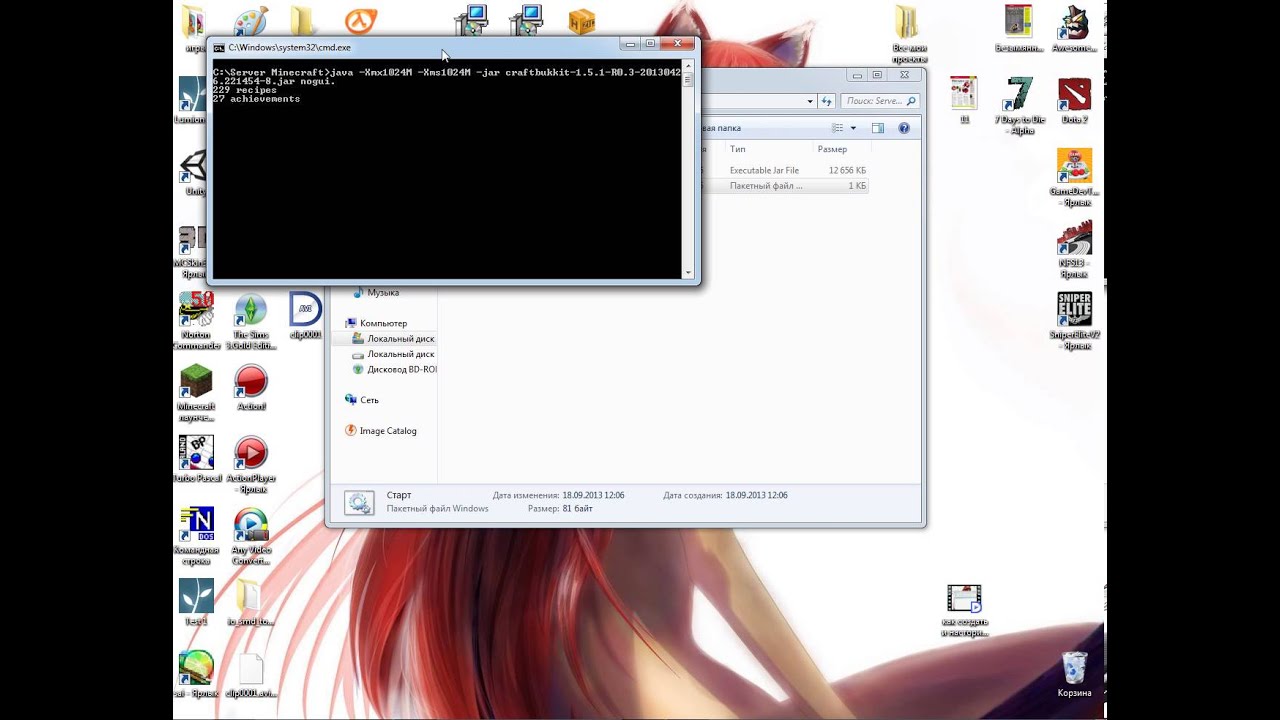1280x720 pixels.
Task: Click the cmd.exe title bar icon
Action: (x=218, y=47)
